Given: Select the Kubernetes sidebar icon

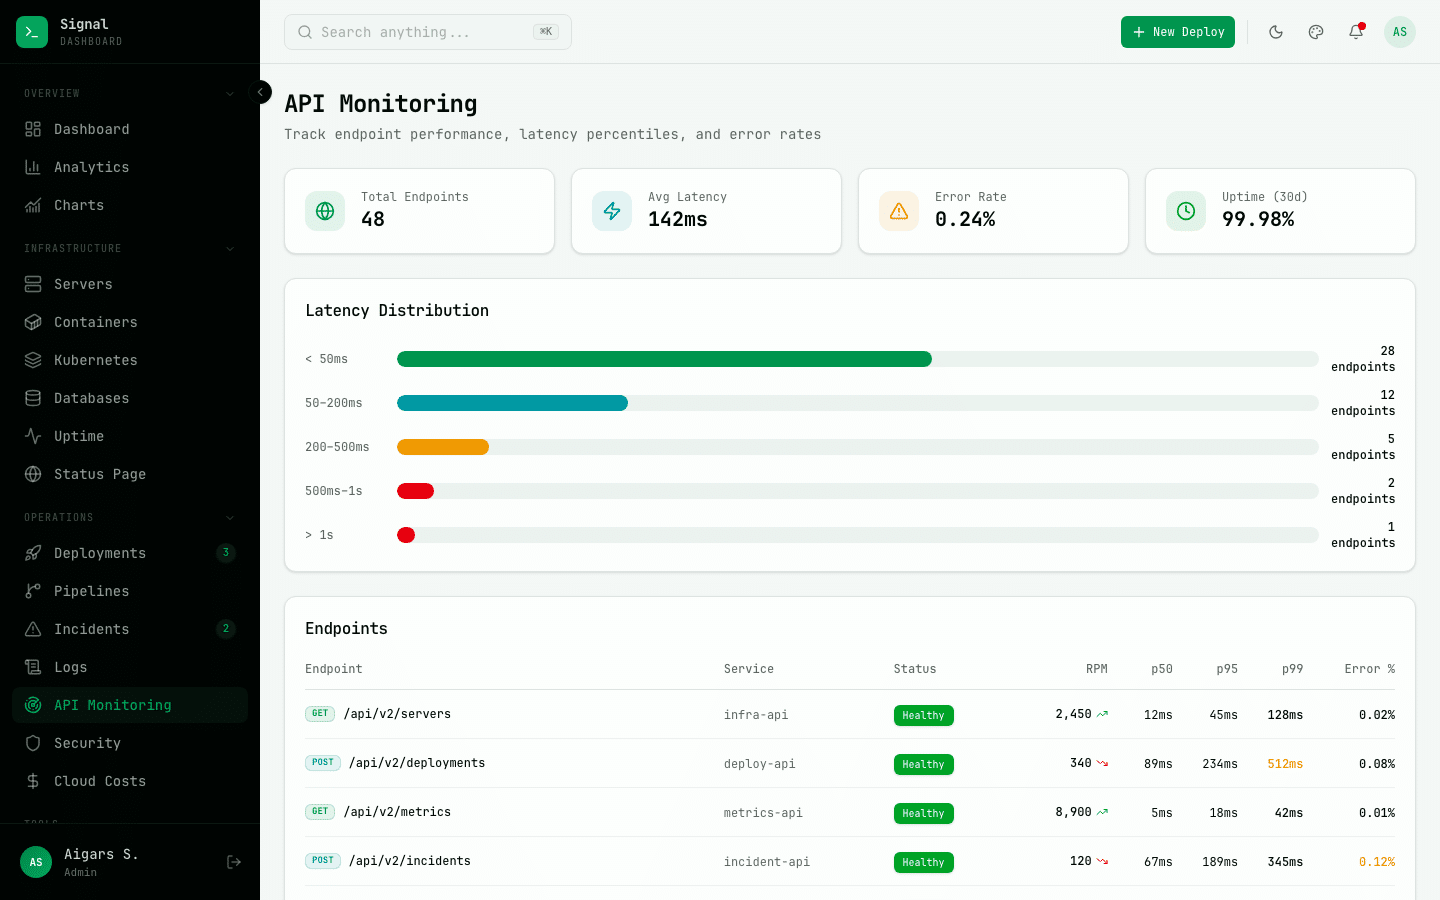Looking at the screenshot, I should coord(34,360).
